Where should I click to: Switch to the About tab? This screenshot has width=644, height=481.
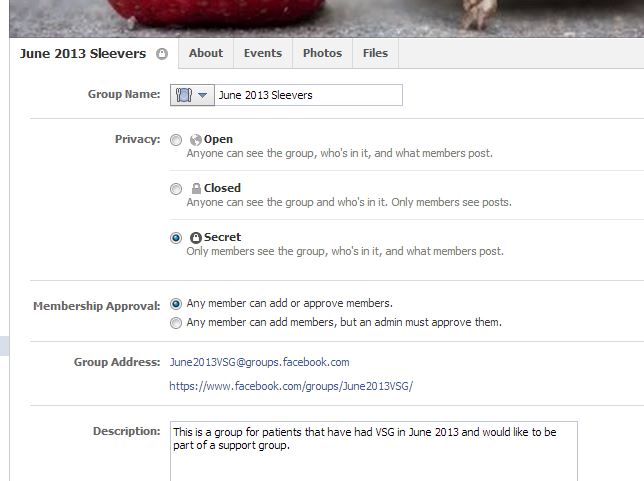206,53
